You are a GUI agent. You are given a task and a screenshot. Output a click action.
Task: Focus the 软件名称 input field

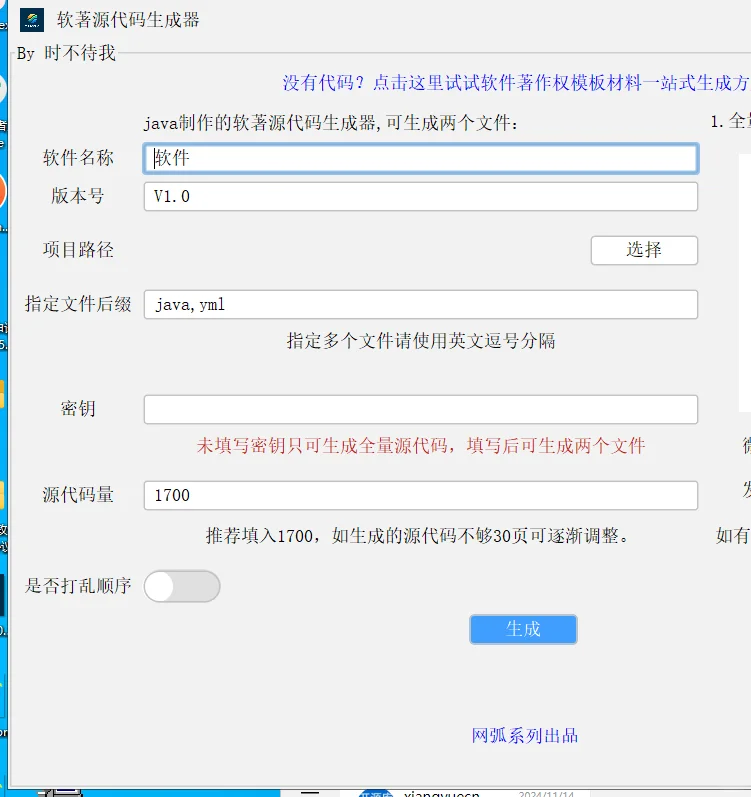click(x=421, y=159)
